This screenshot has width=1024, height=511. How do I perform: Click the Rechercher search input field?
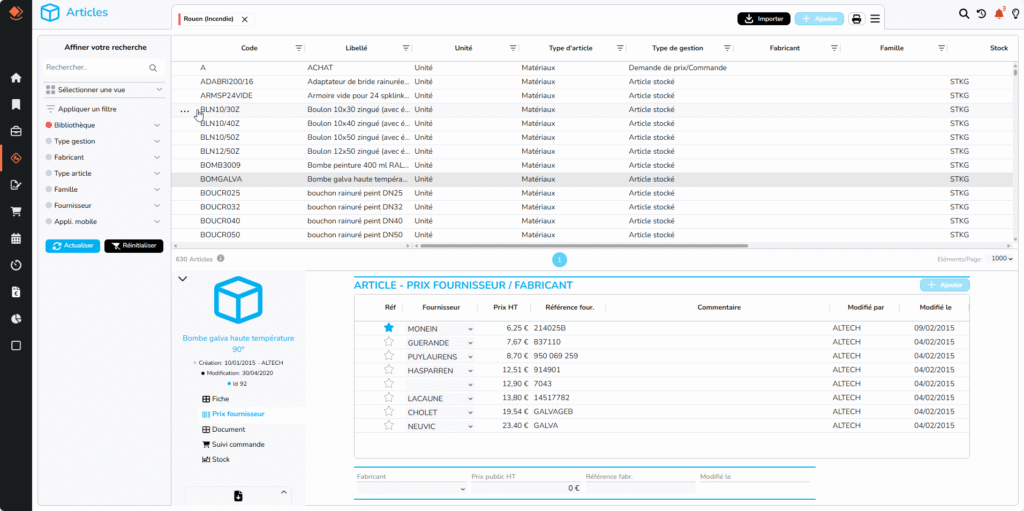coord(96,68)
